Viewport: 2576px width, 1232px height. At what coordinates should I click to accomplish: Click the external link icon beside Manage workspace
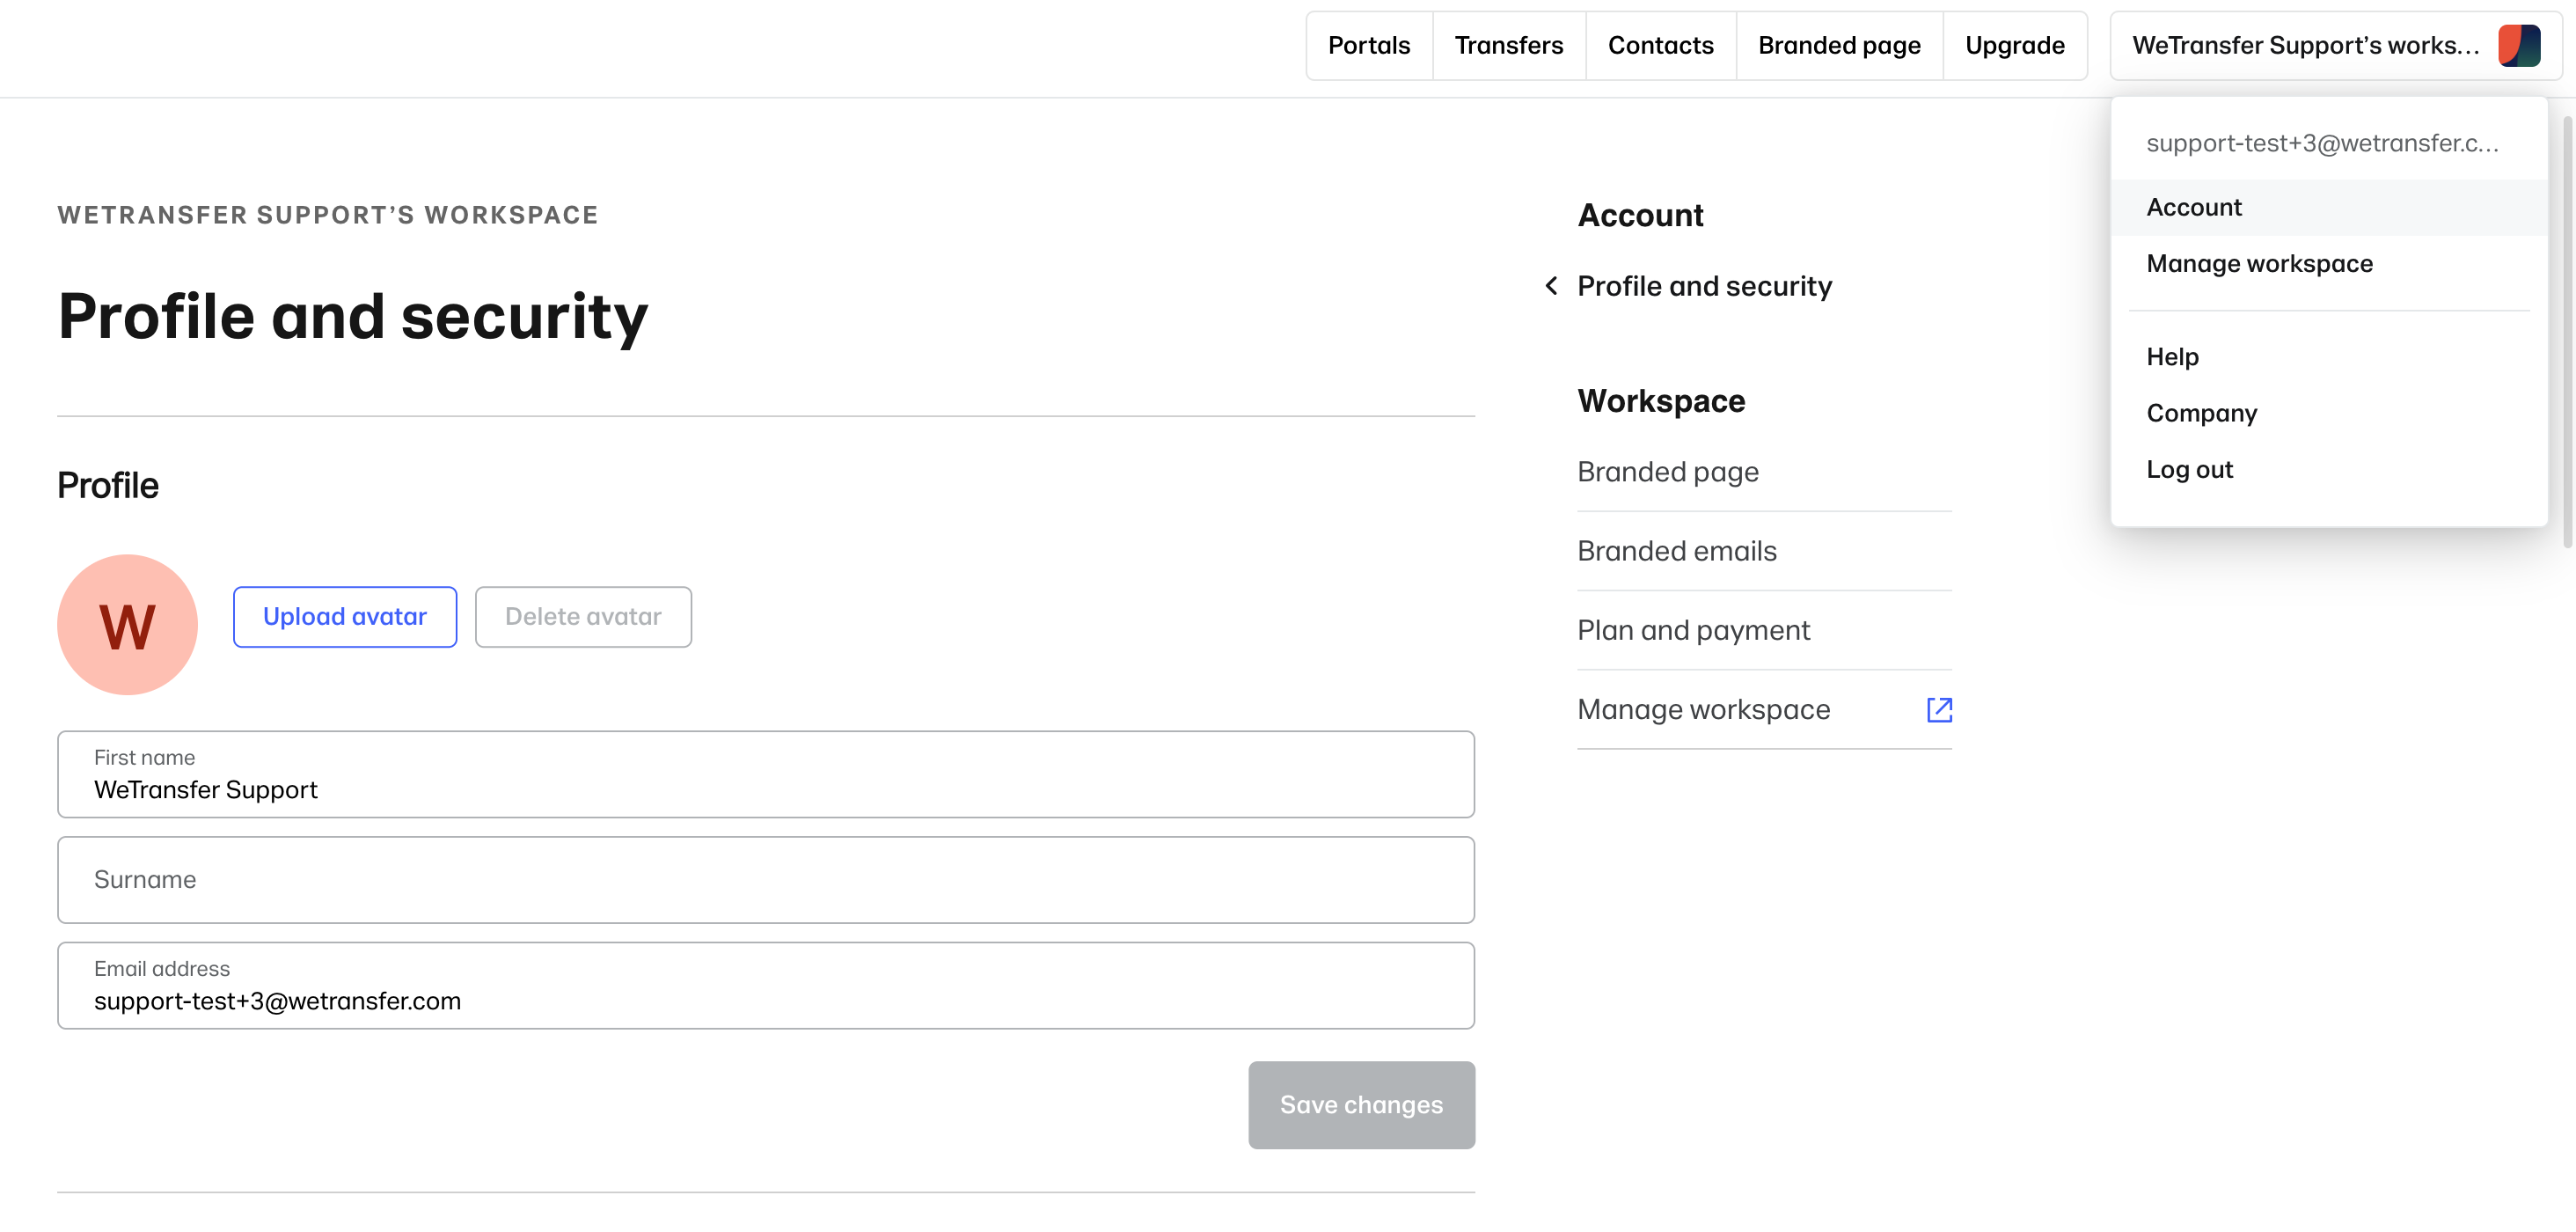(x=1939, y=709)
